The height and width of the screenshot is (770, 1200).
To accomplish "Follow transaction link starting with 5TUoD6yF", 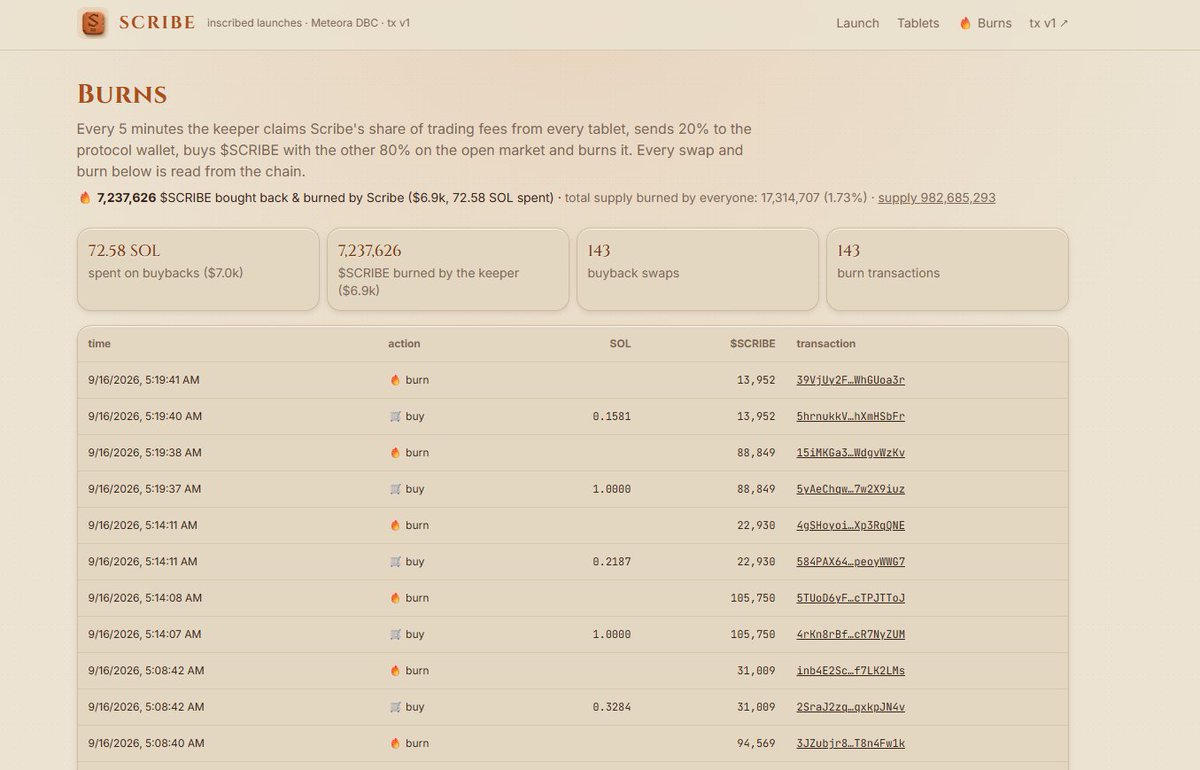I will point(851,598).
